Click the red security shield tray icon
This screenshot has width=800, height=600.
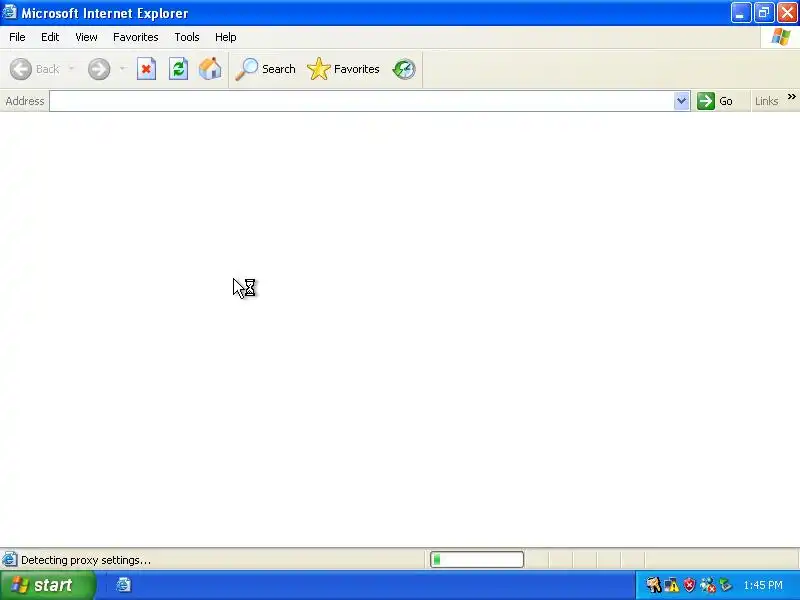click(x=689, y=585)
